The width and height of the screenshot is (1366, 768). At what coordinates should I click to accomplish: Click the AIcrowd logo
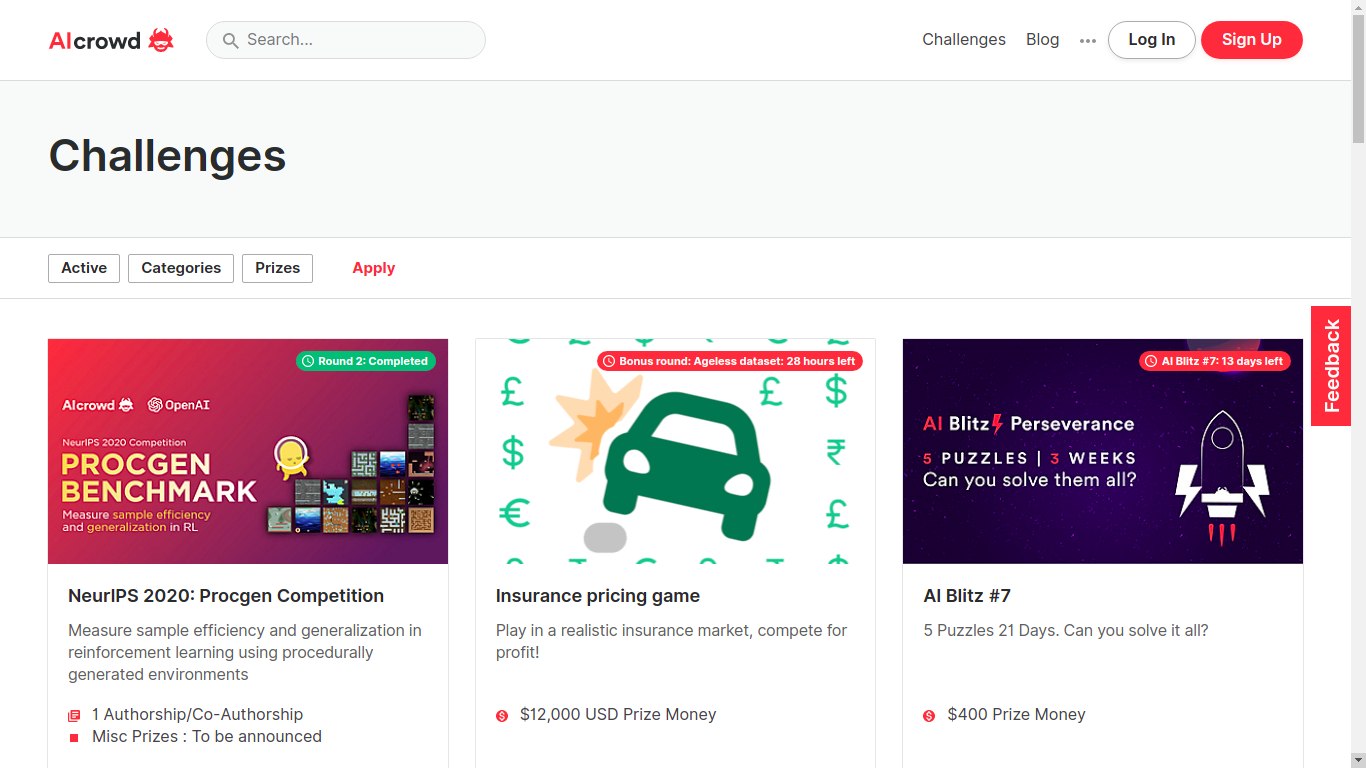tap(111, 40)
